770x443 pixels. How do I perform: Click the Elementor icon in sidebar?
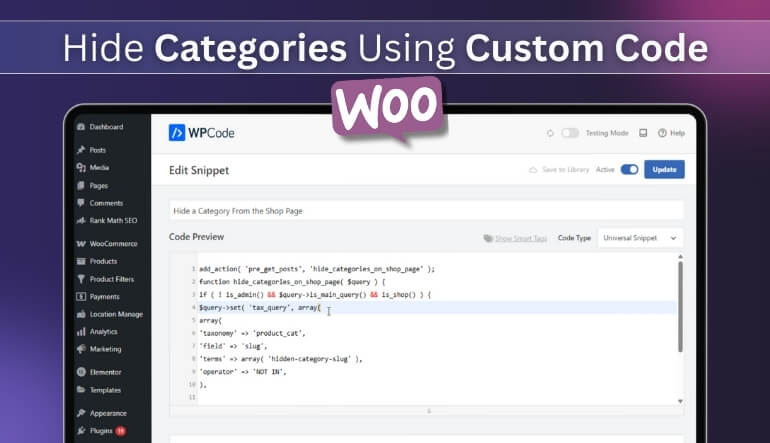(81, 372)
